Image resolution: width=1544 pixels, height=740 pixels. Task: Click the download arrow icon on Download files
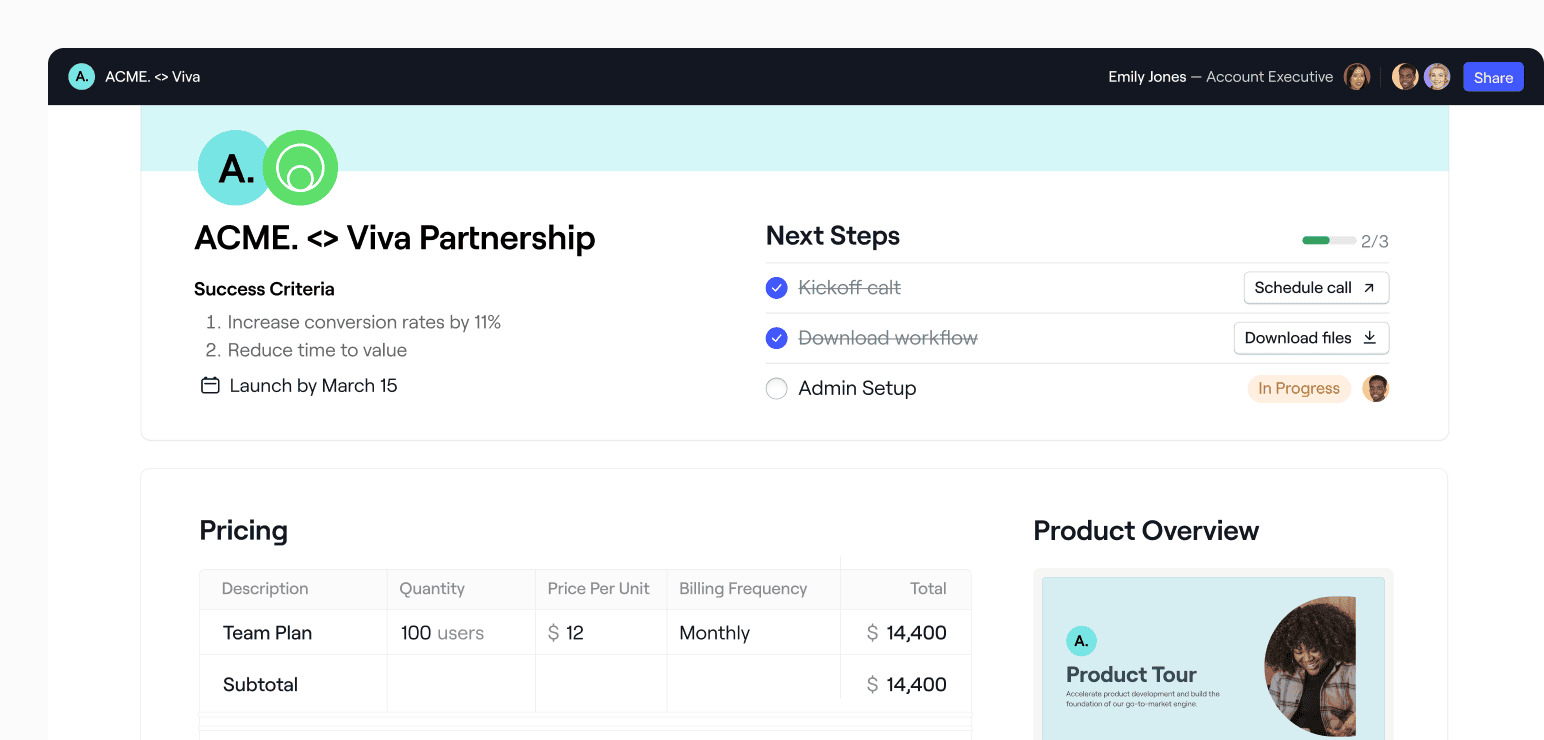pos(1370,338)
